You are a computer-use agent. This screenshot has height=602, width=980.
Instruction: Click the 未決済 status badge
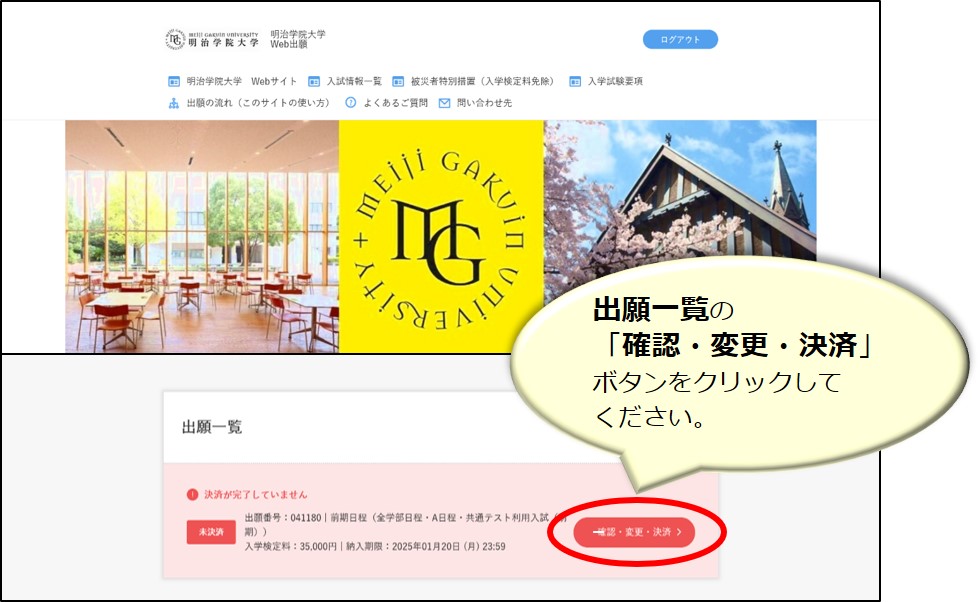(x=211, y=532)
